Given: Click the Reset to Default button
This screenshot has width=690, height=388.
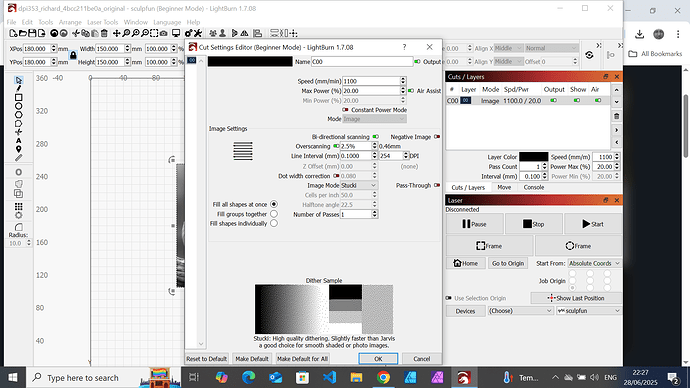Looking at the screenshot, I should [206, 359].
